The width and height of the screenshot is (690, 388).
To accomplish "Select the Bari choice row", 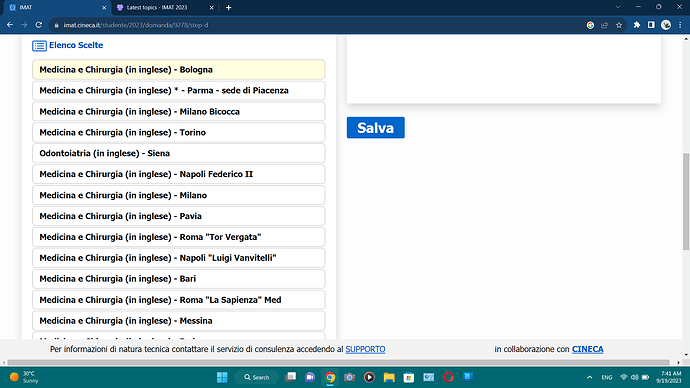I will click(179, 279).
